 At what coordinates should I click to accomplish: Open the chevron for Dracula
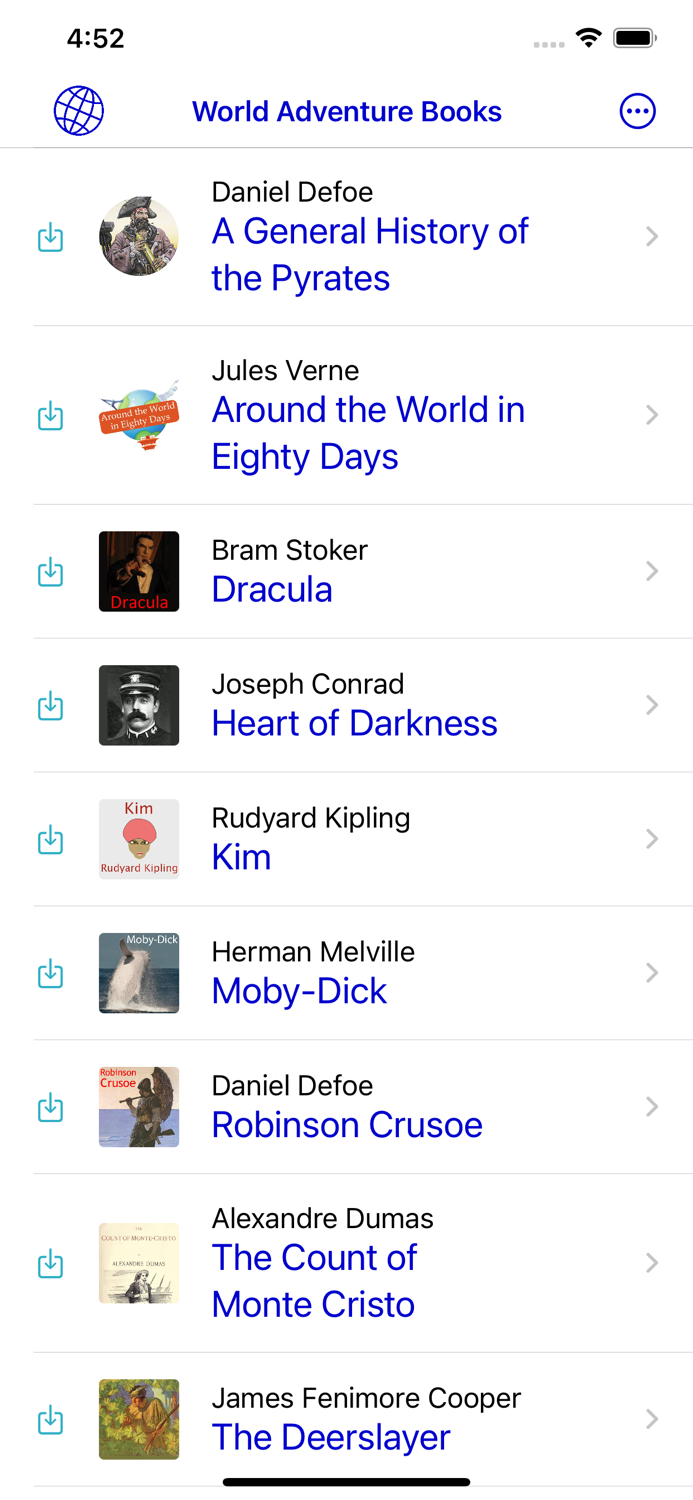click(x=652, y=571)
